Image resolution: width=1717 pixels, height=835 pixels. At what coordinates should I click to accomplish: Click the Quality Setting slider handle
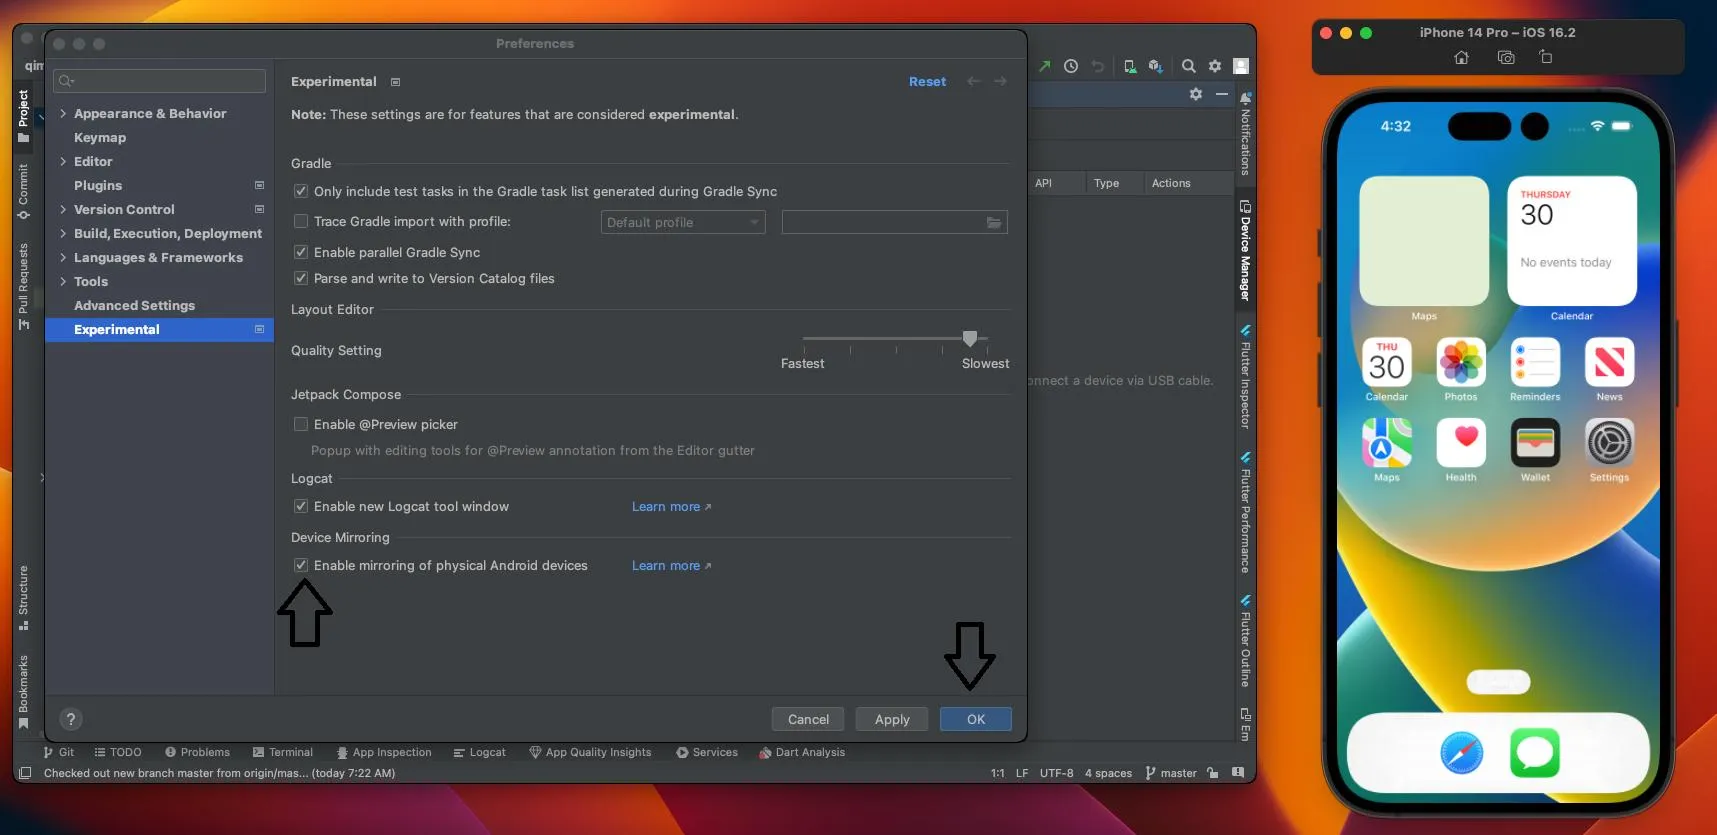point(969,339)
